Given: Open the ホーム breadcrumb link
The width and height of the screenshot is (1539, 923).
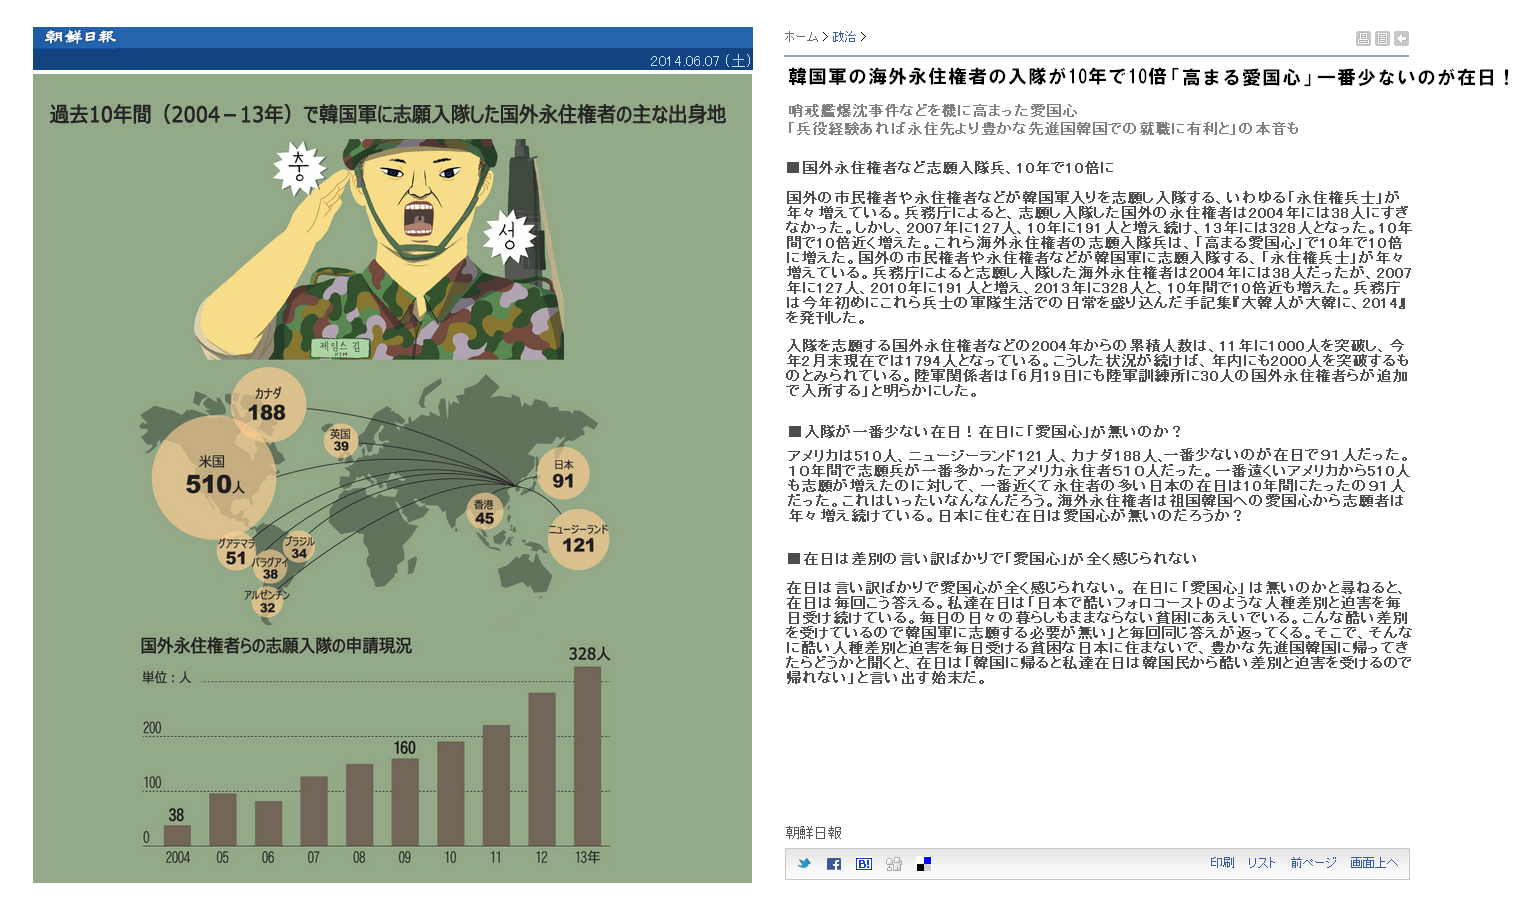Looking at the screenshot, I should coord(800,37).
